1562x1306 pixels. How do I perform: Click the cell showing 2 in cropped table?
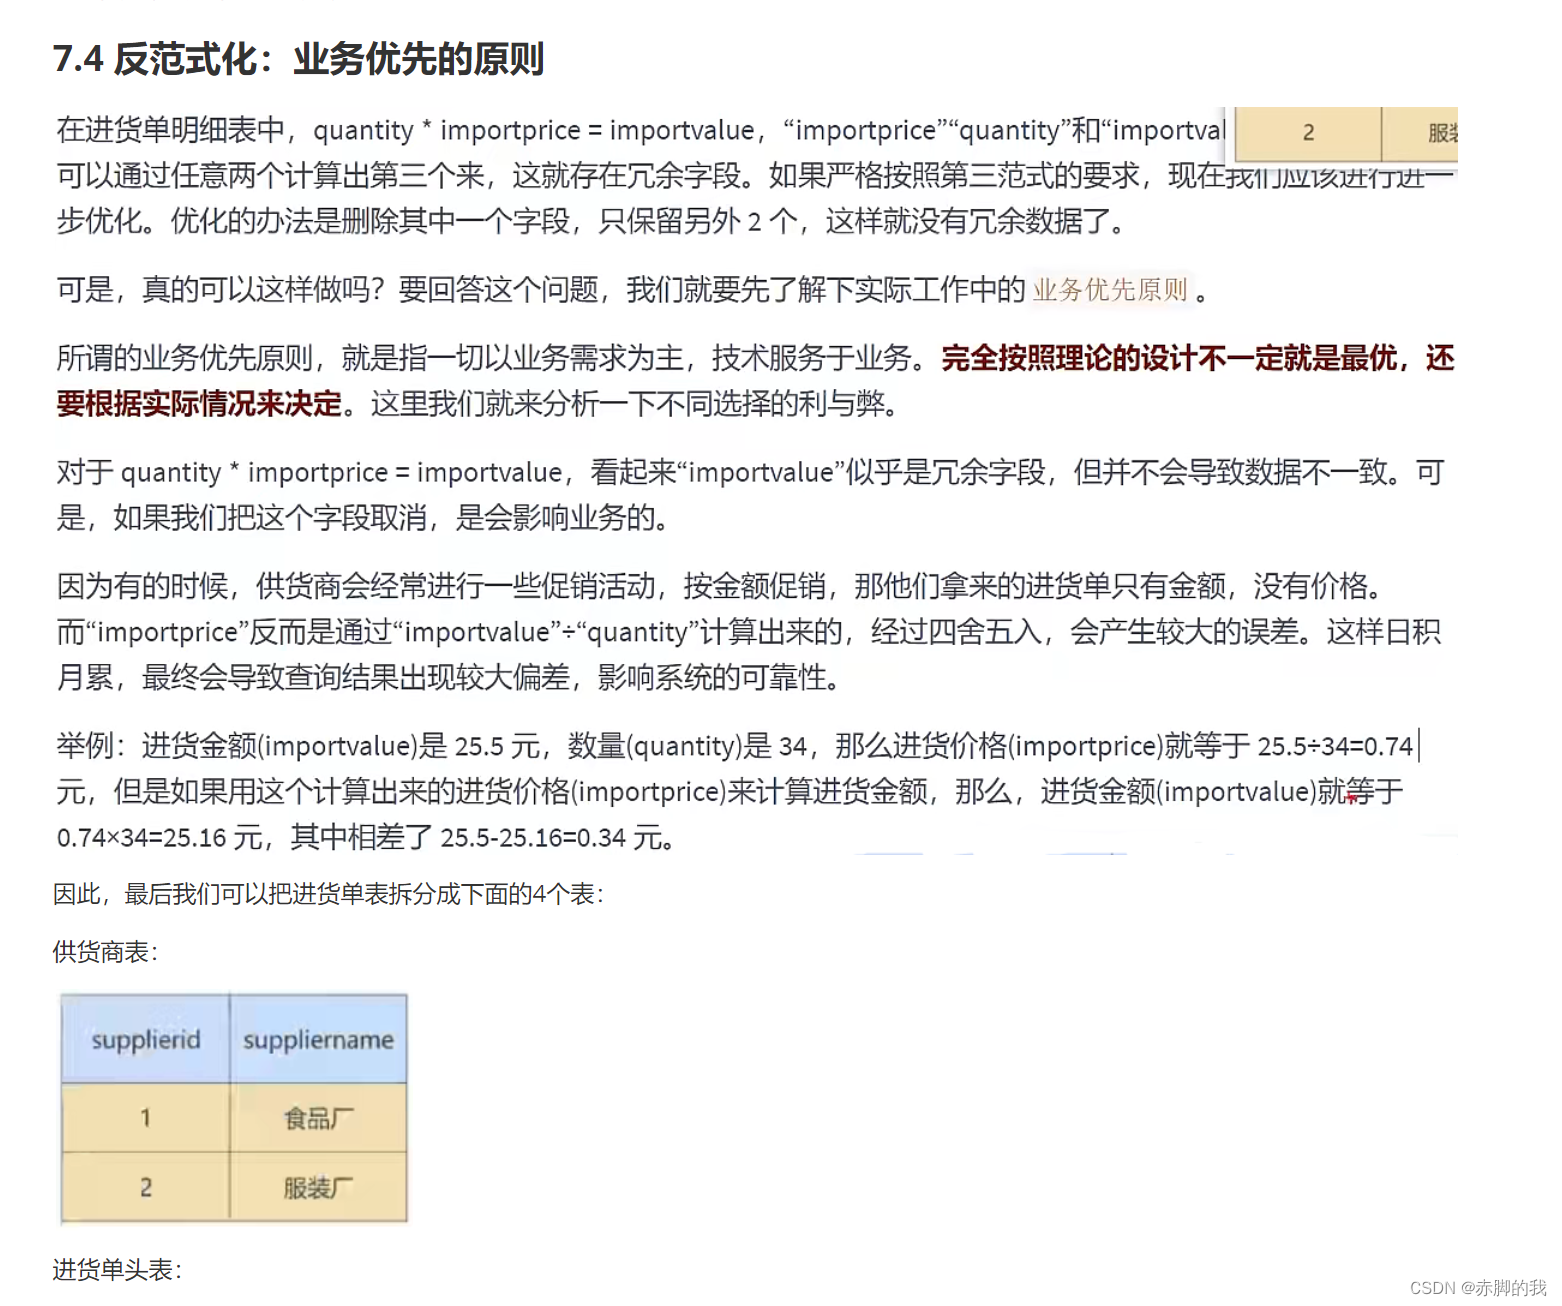1307,133
